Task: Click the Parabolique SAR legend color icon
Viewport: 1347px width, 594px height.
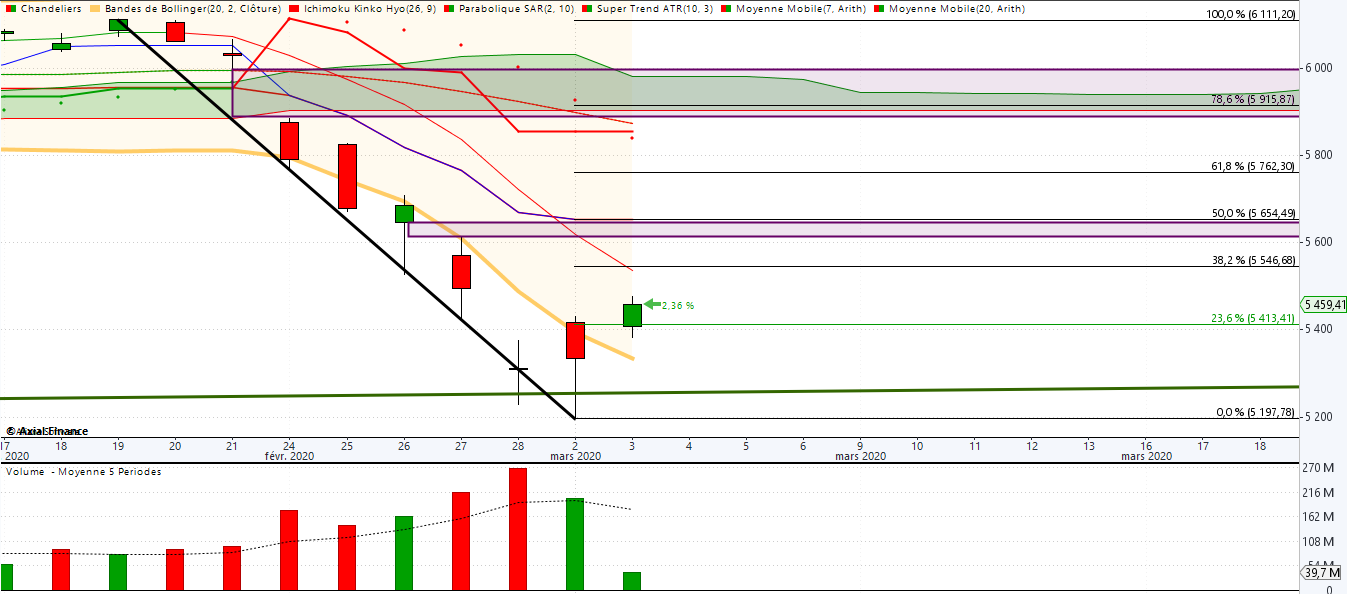Action: [x=451, y=9]
